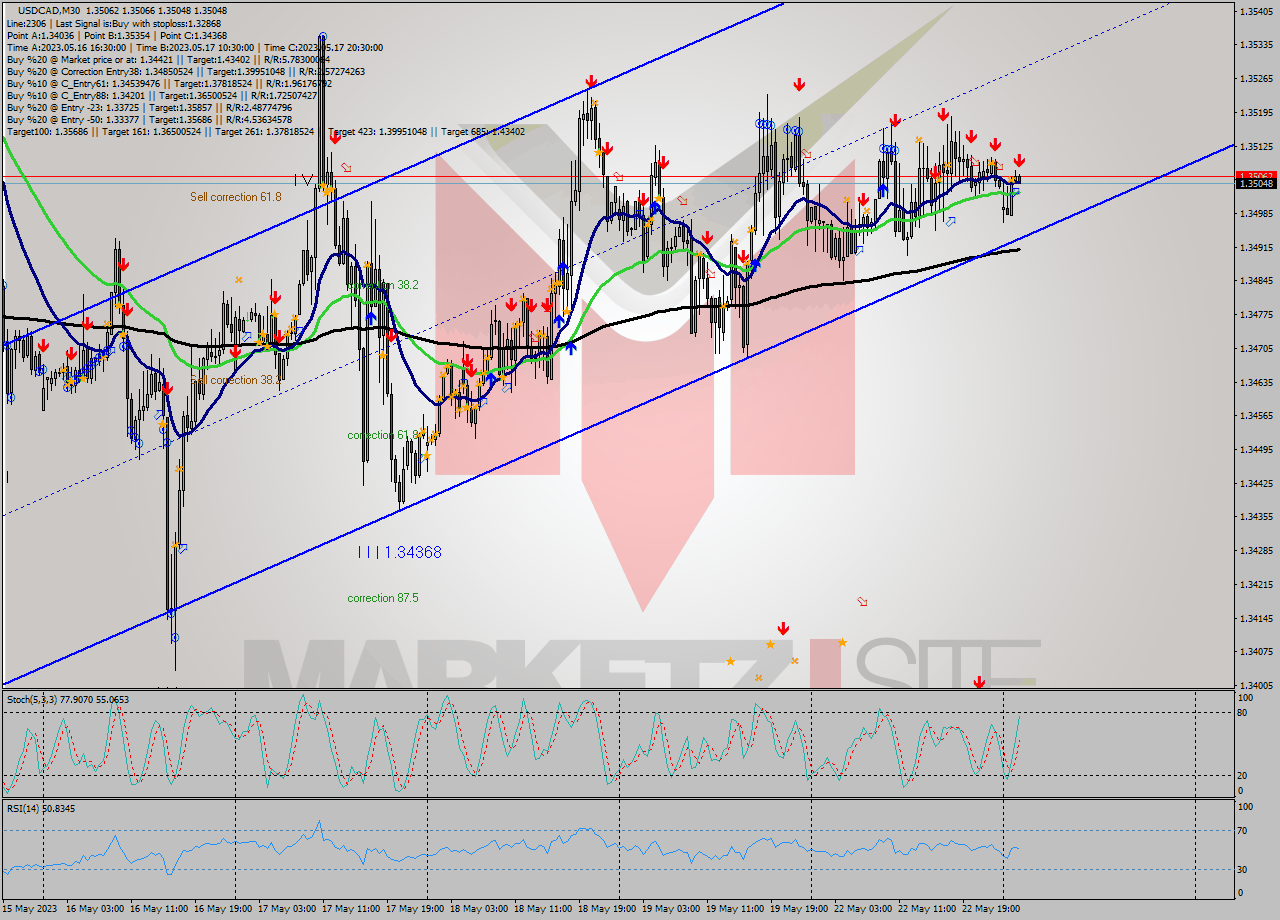Click the 1.35265 price axis label
The image size is (1280, 920).
(1256, 79)
